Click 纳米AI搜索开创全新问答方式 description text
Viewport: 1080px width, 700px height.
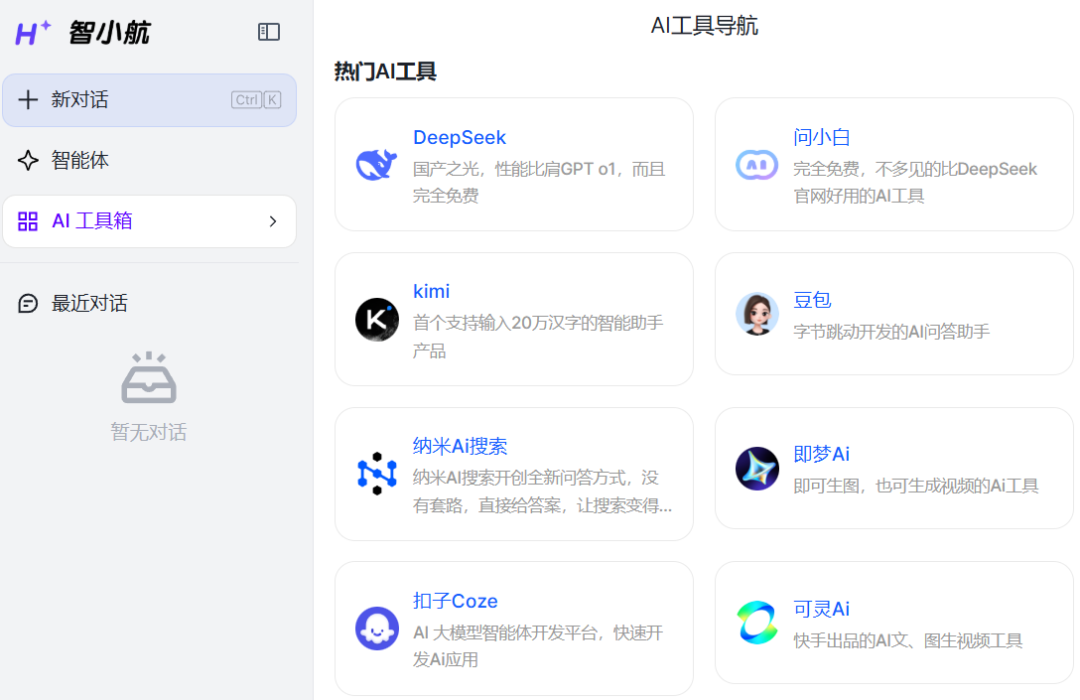[x=543, y=491]
